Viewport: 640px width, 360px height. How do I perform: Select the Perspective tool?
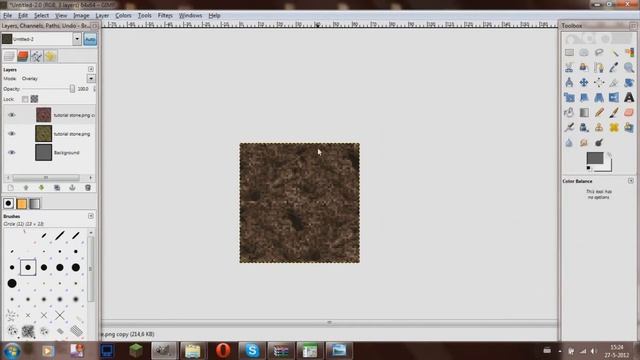(x=599, y=98)
